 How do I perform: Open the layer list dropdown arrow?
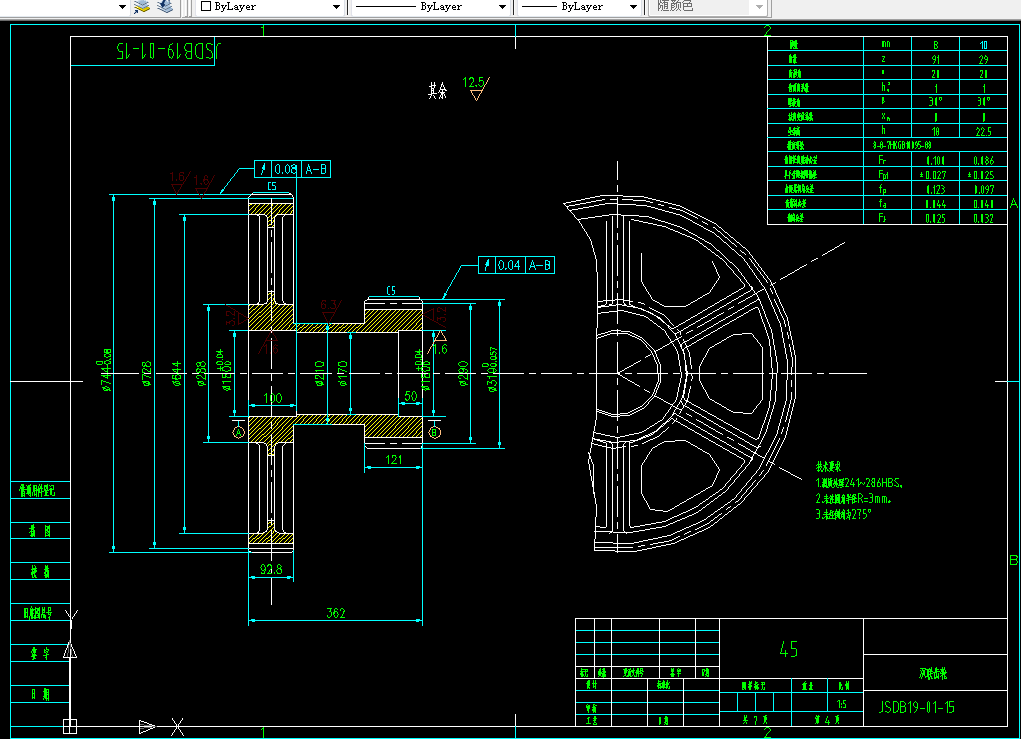click(122, 7)
